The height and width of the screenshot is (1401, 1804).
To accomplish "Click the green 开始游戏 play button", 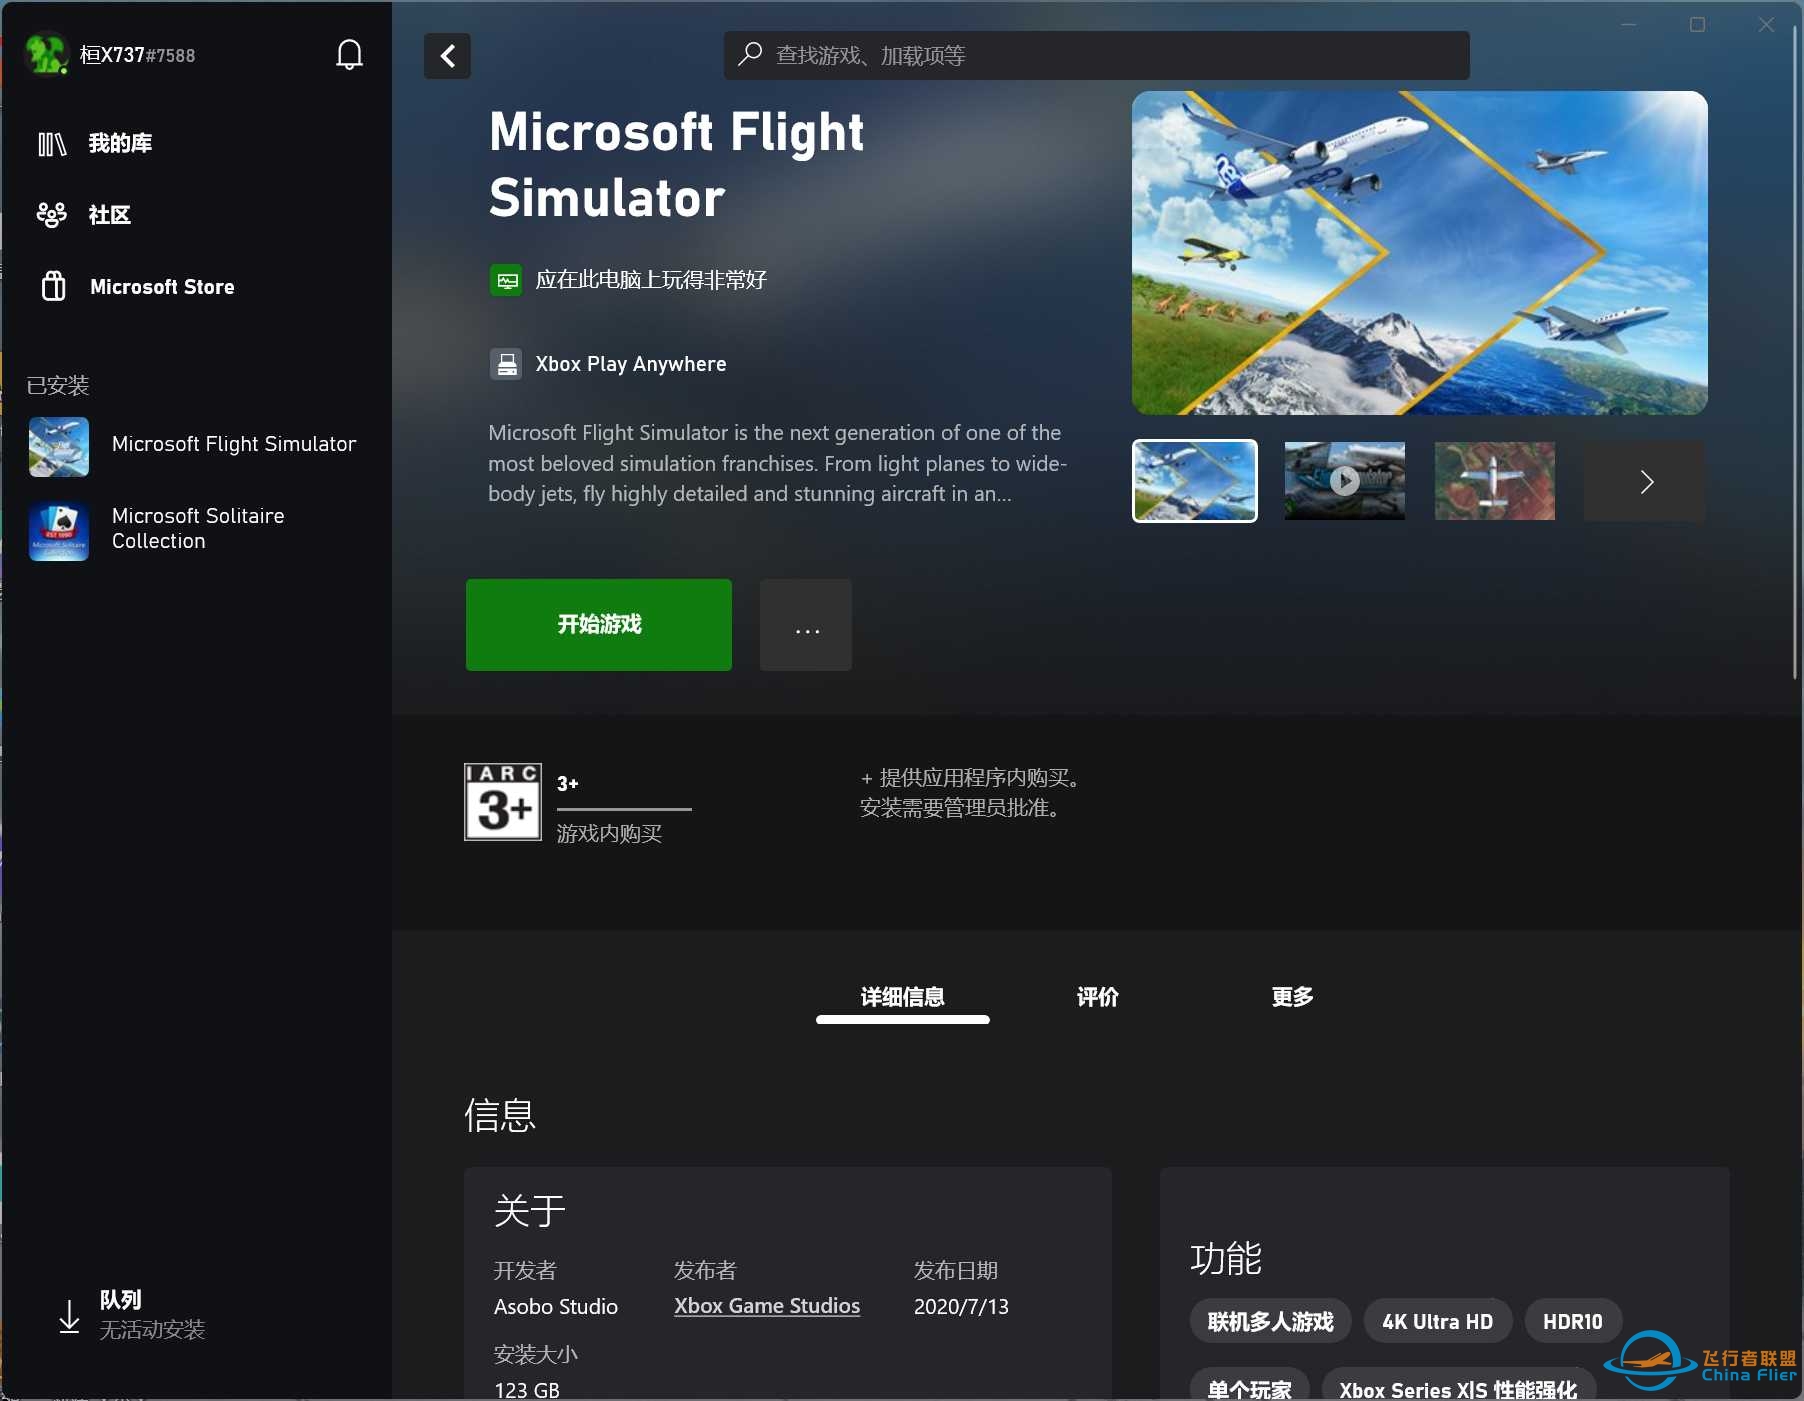I will (x=599, y=625).
